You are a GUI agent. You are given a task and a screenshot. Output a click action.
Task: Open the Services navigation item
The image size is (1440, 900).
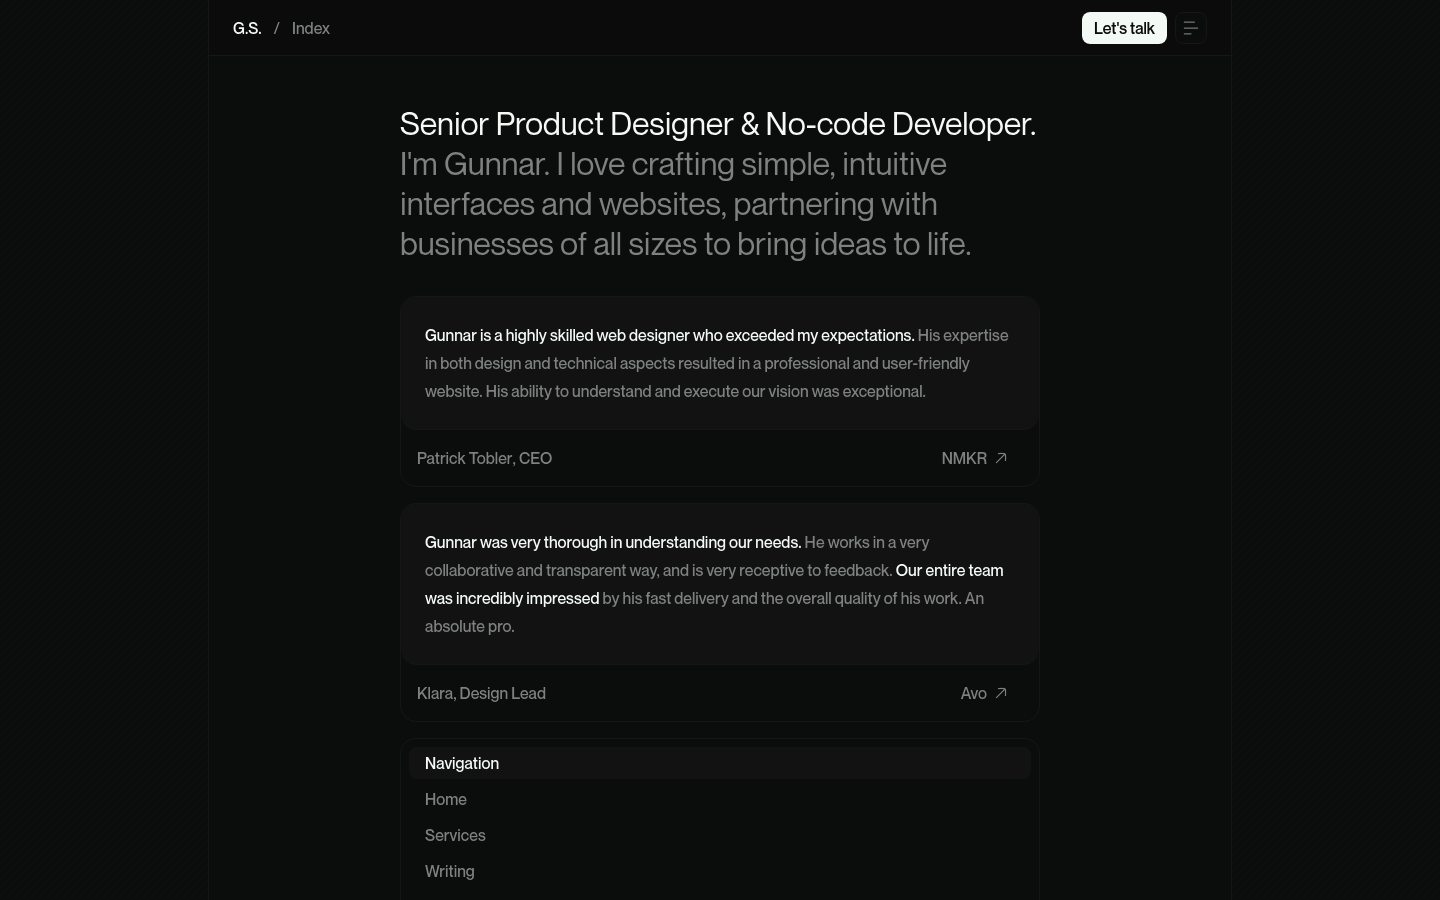pos(455,835)
